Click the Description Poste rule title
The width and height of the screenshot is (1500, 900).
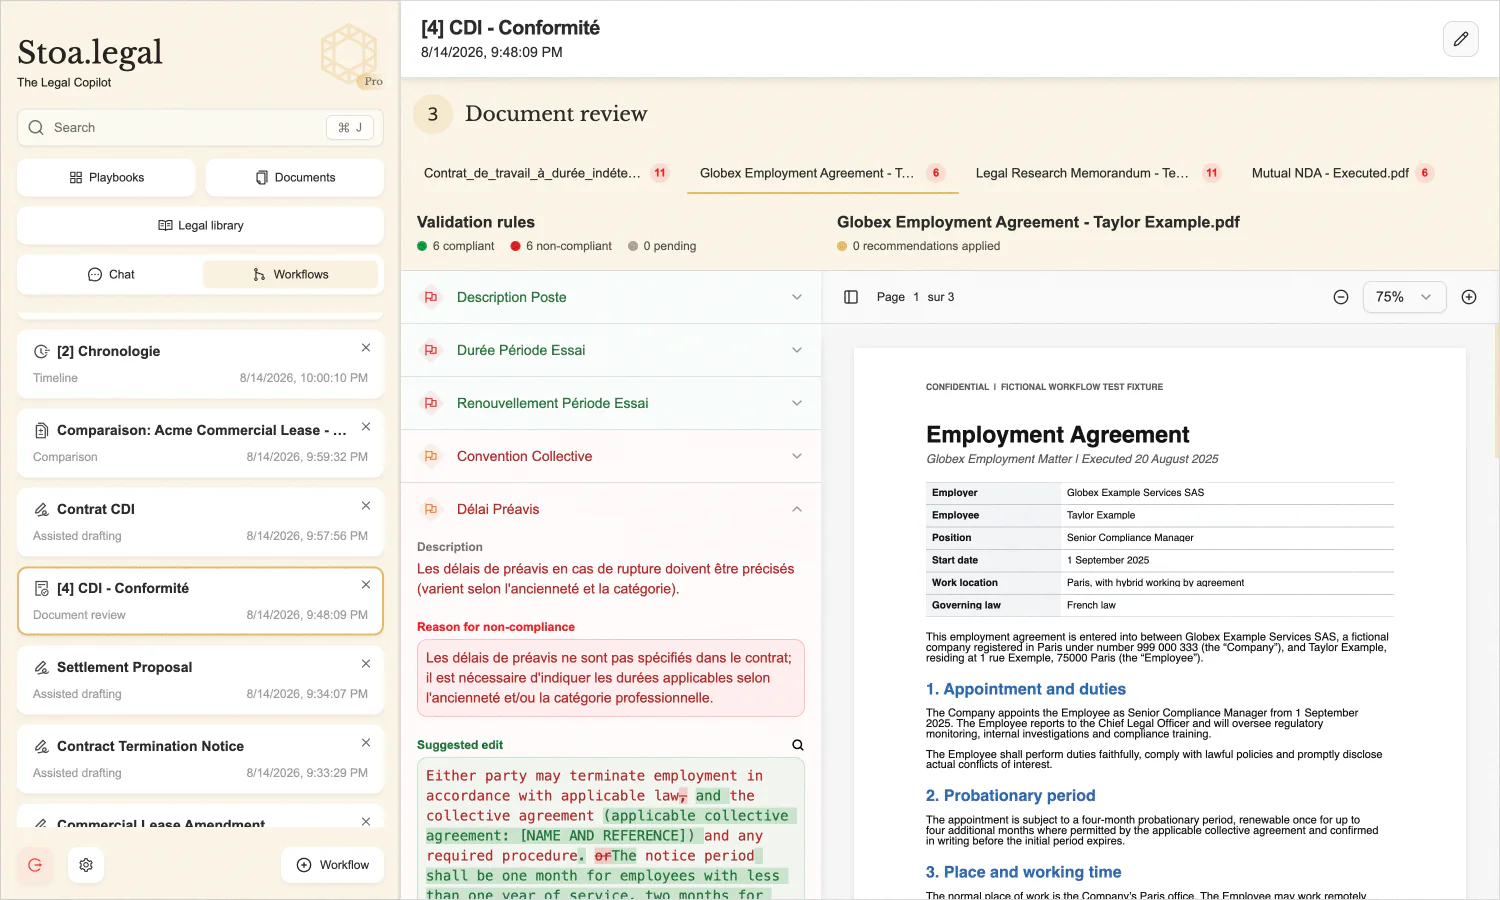point(512,297)
